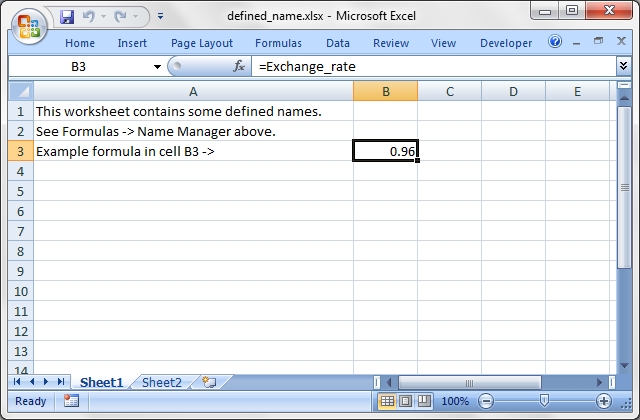Switch to the View tab
640x420 pixels.
pos(443,43)
